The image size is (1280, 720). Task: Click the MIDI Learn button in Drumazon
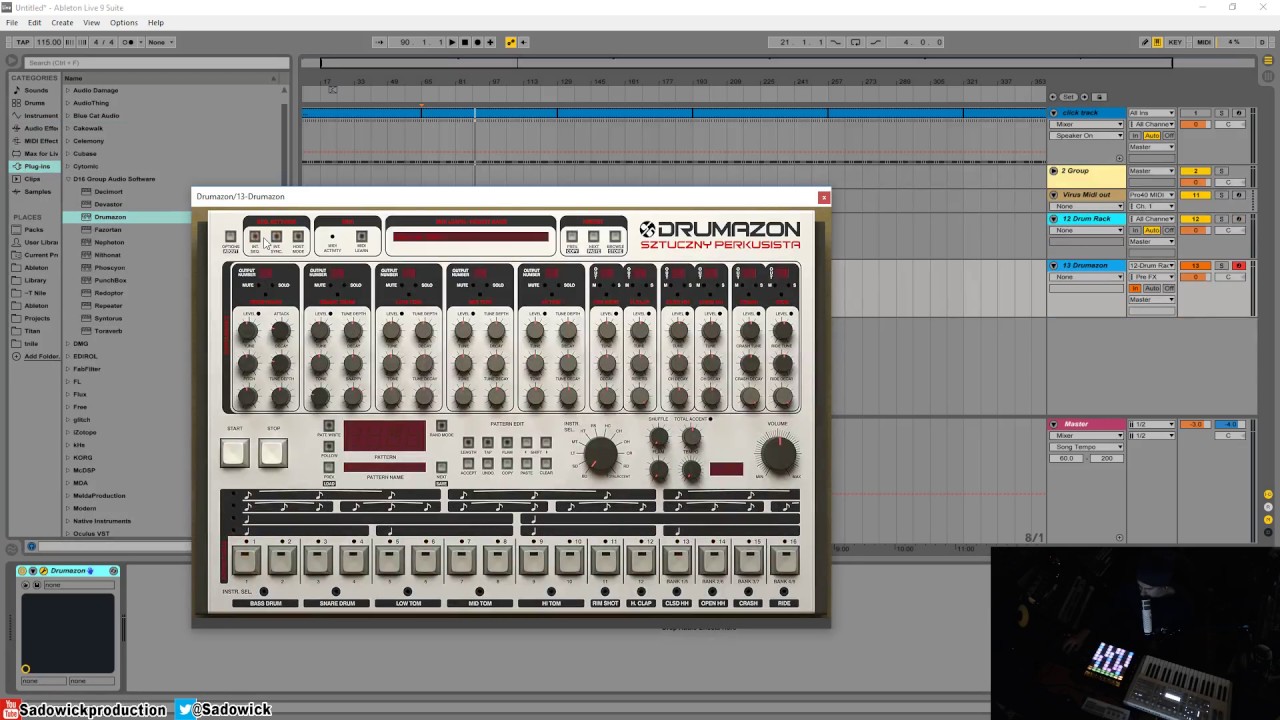(x=362, y=238)
